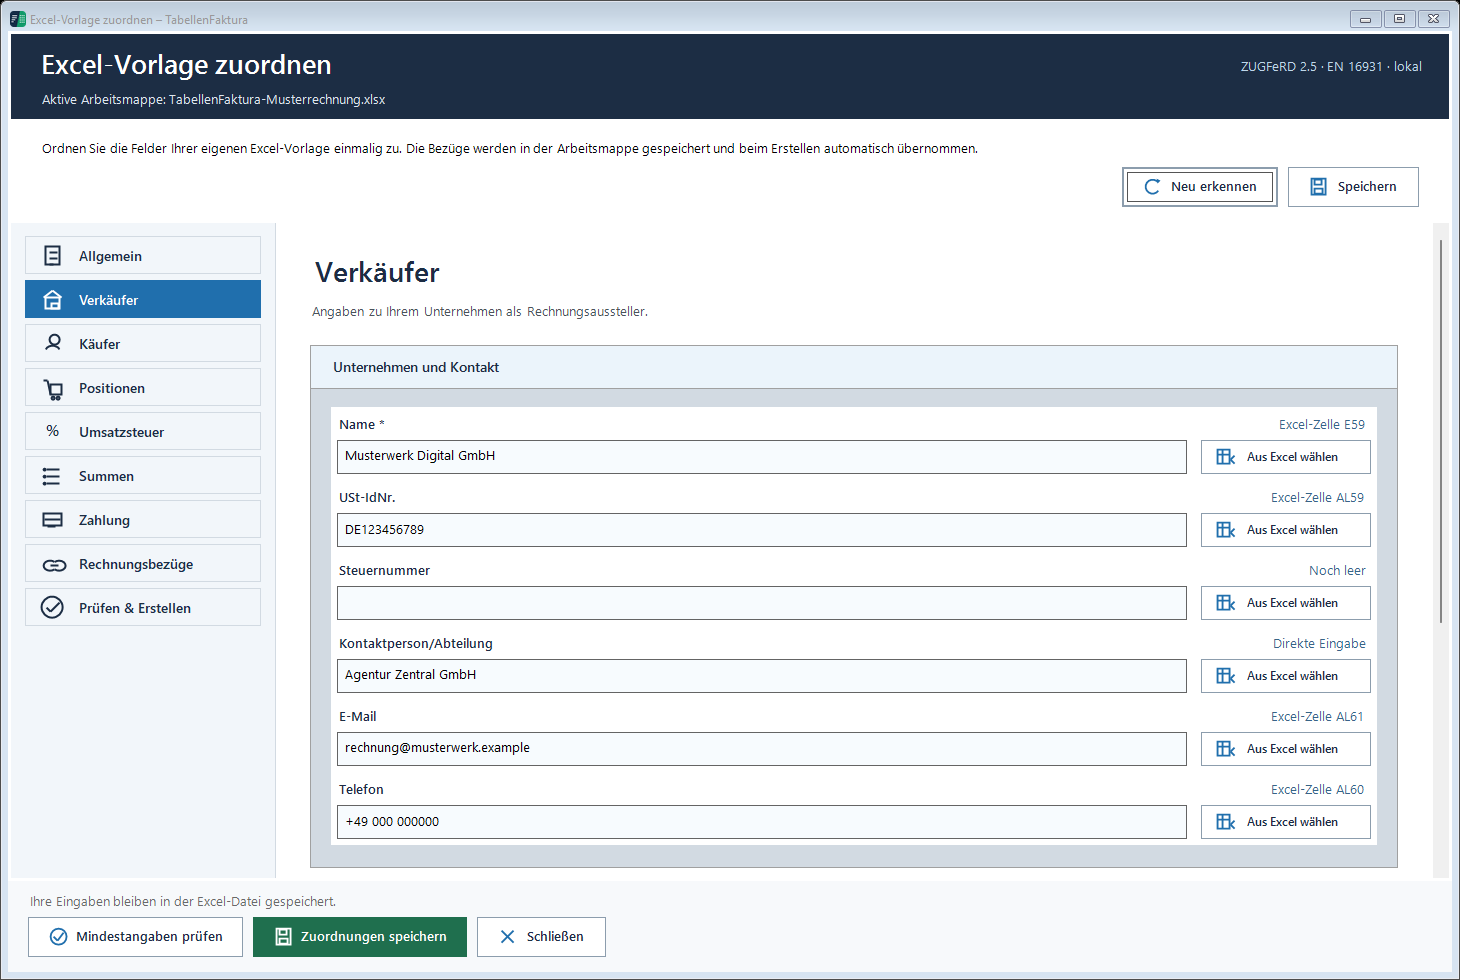Click the Speichern button at top right

(1353, 187)
